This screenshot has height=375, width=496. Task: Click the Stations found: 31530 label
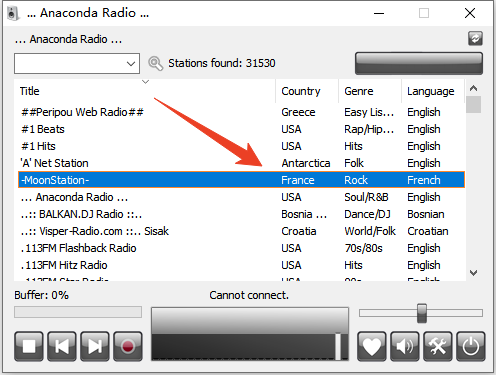click(x=222, y=63)
